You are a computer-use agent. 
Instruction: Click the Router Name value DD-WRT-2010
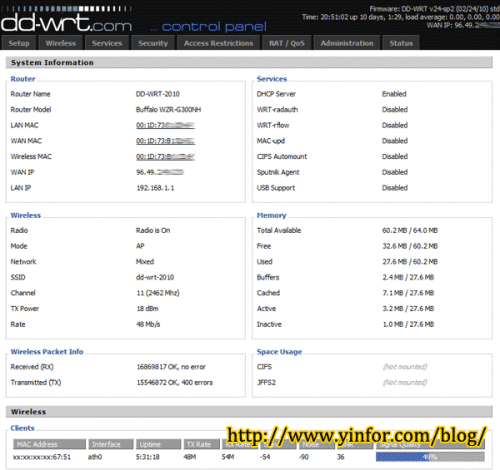point(158,94)
